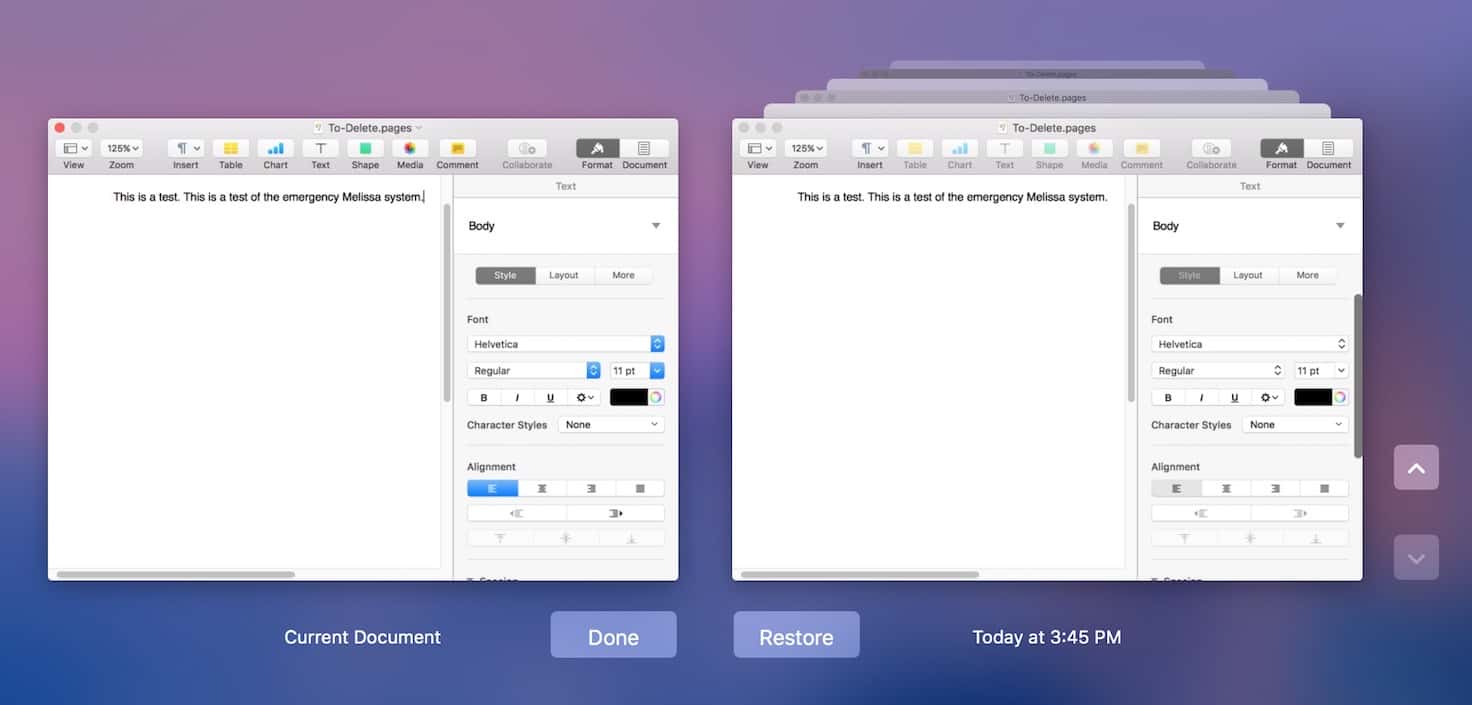Enable center alignment in current document
Screen dimensions: 1472x705
coord(542,489)
